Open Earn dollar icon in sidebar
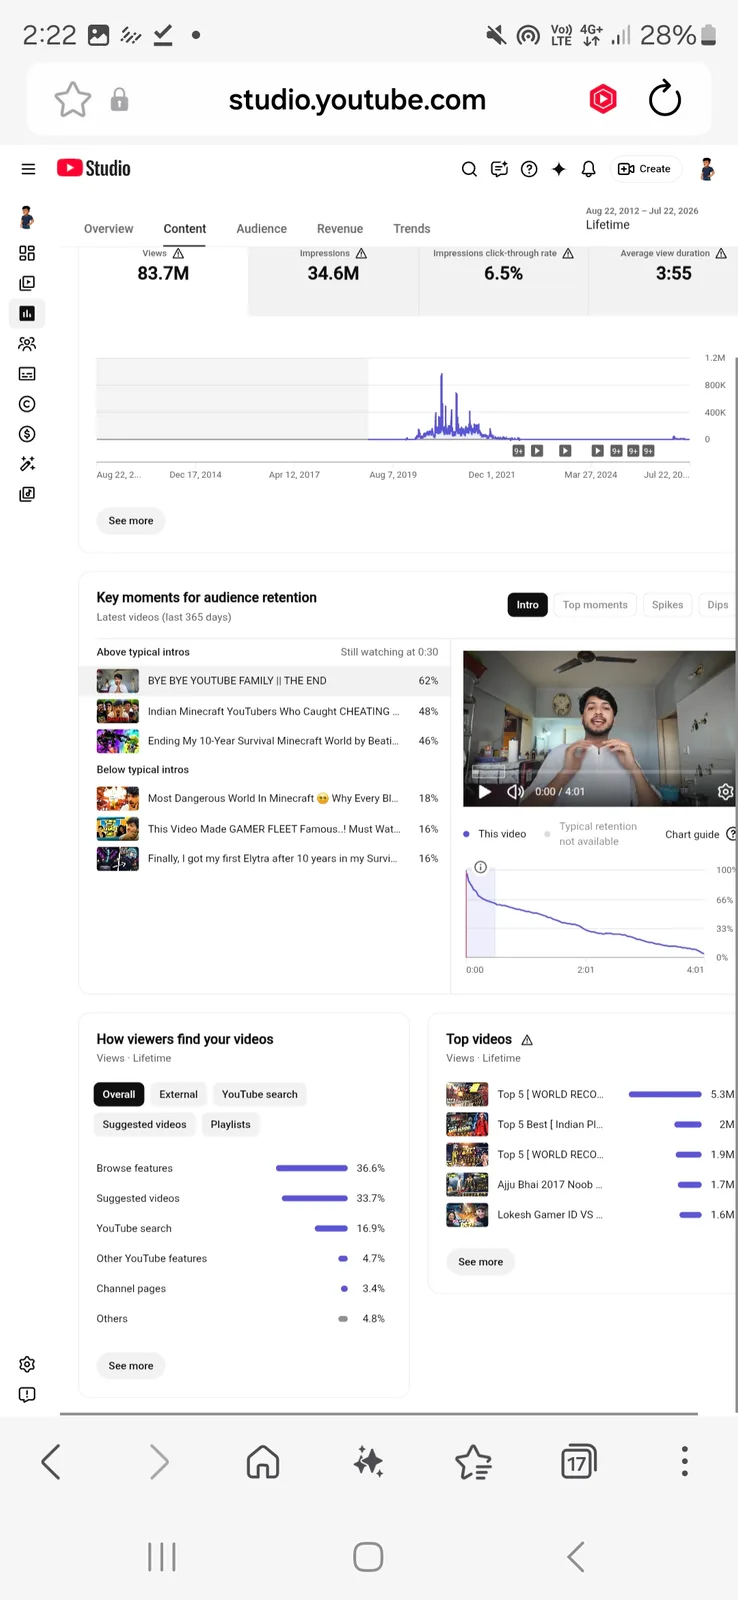Screen dimensions: 738x1600 27,434
